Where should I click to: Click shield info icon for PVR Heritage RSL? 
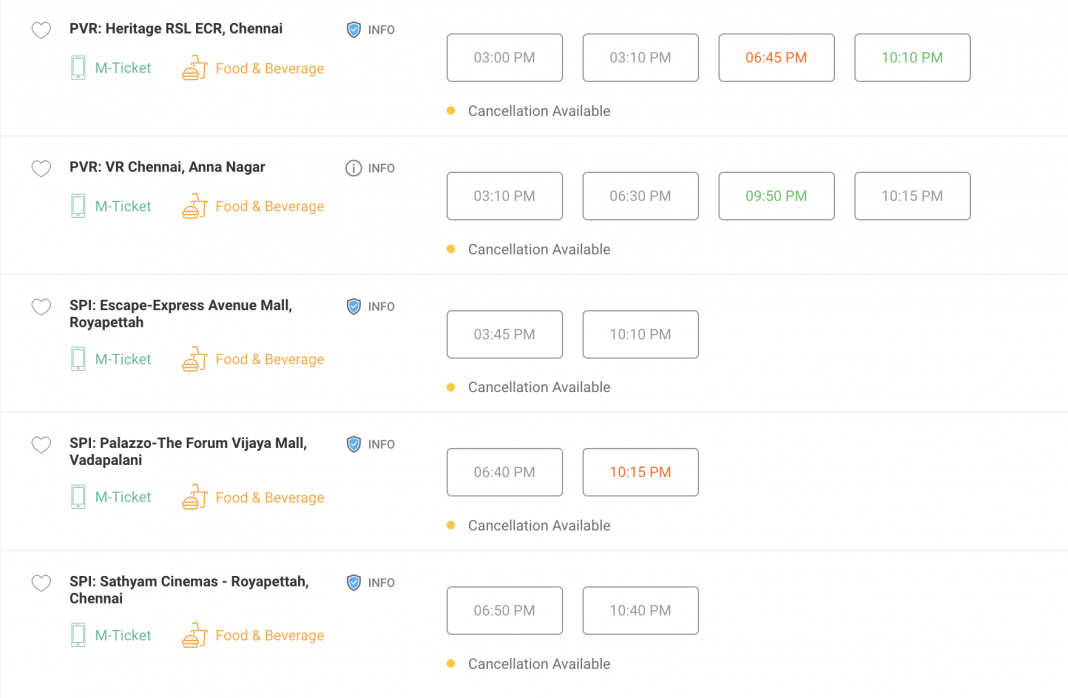click(x=353, y=30)
